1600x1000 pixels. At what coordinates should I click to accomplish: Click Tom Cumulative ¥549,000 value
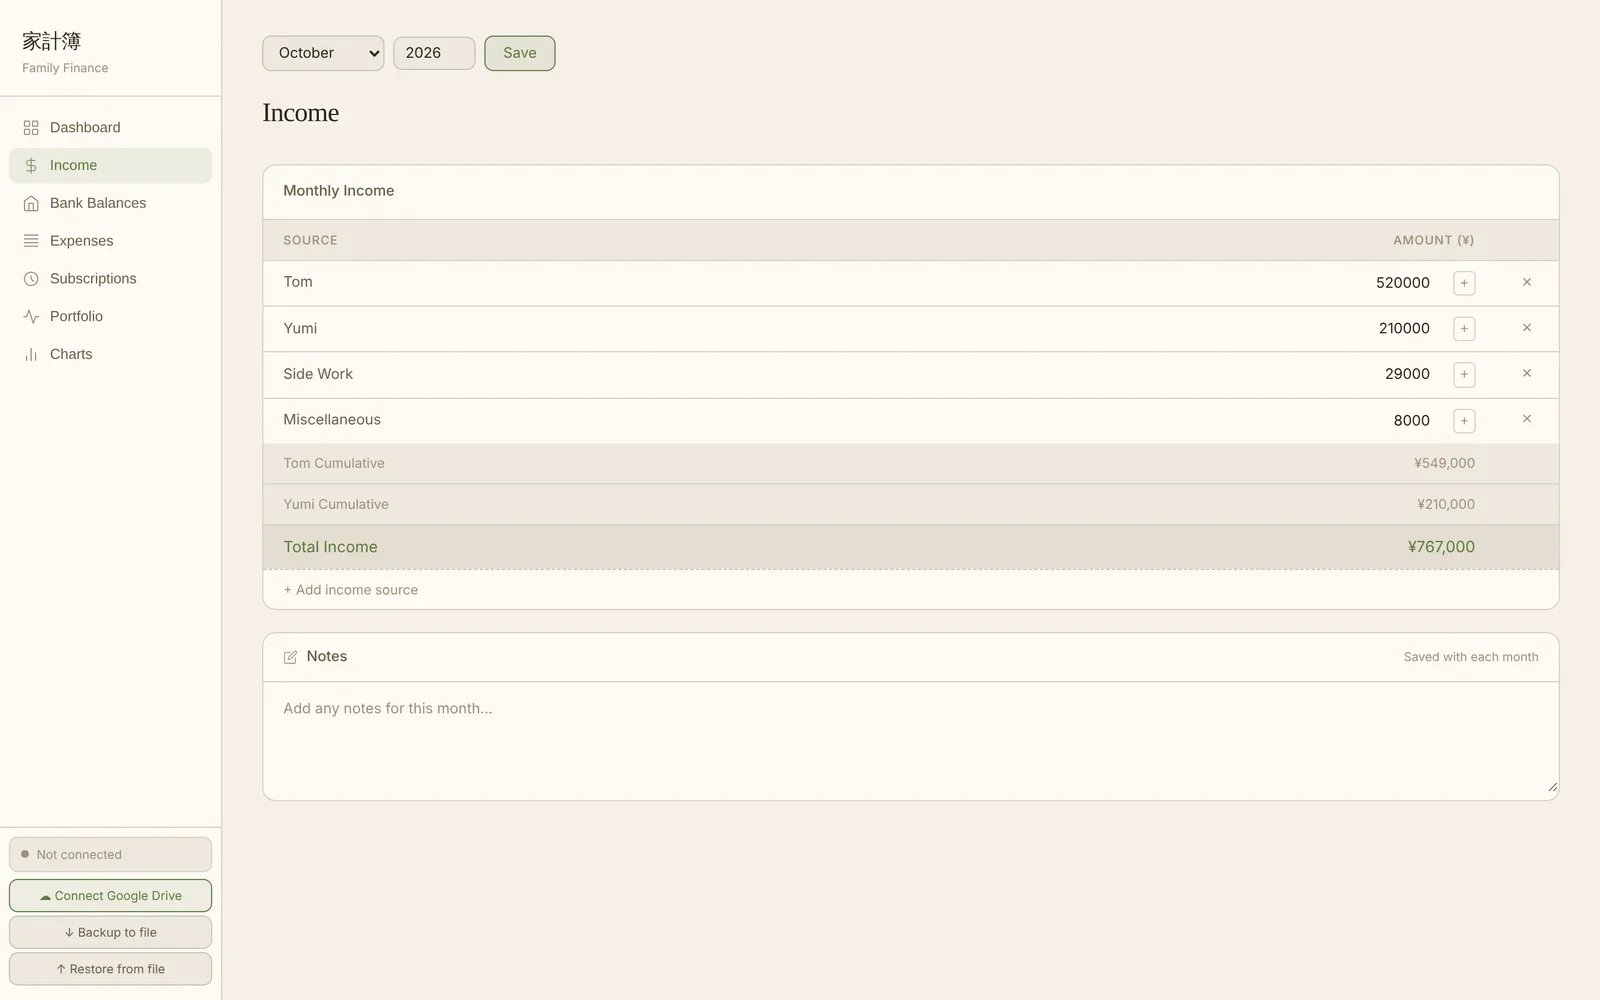(1444, 464)
